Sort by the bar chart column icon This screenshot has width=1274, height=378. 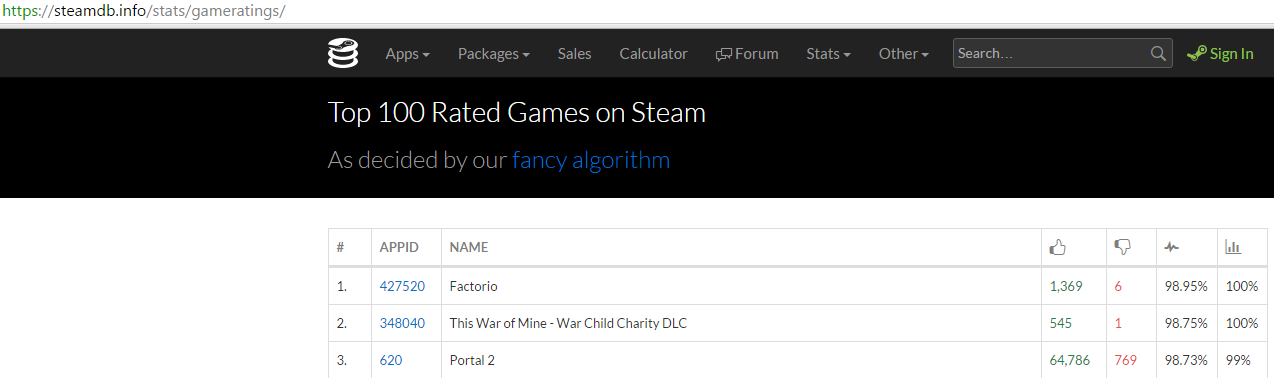click(1233, 247)
